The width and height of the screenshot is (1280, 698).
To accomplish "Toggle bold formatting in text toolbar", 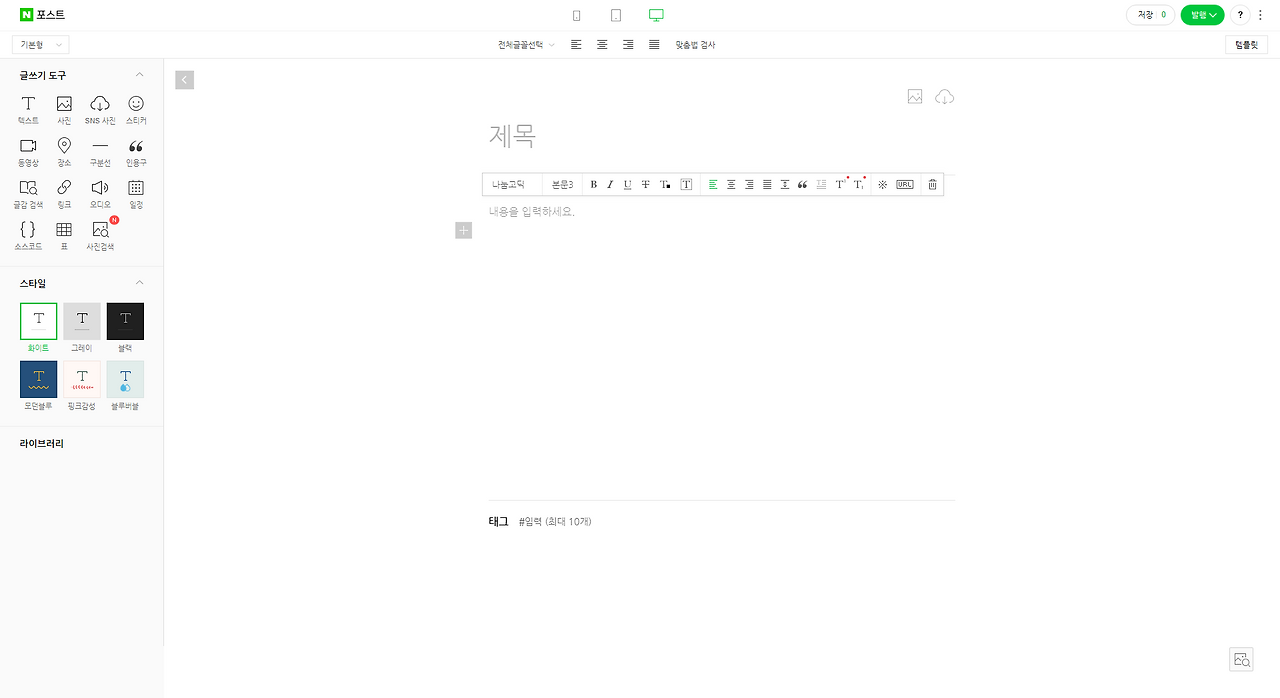I will tap(593, 184).
